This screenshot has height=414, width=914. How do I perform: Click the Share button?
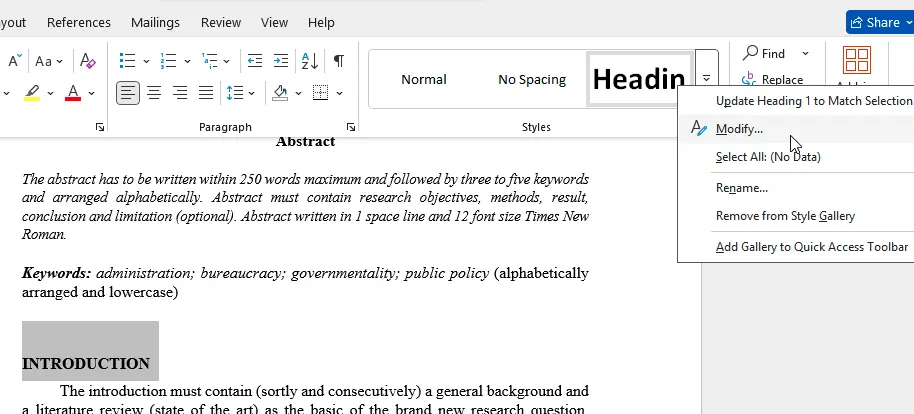pyautogui.click(x=875, y=22)
